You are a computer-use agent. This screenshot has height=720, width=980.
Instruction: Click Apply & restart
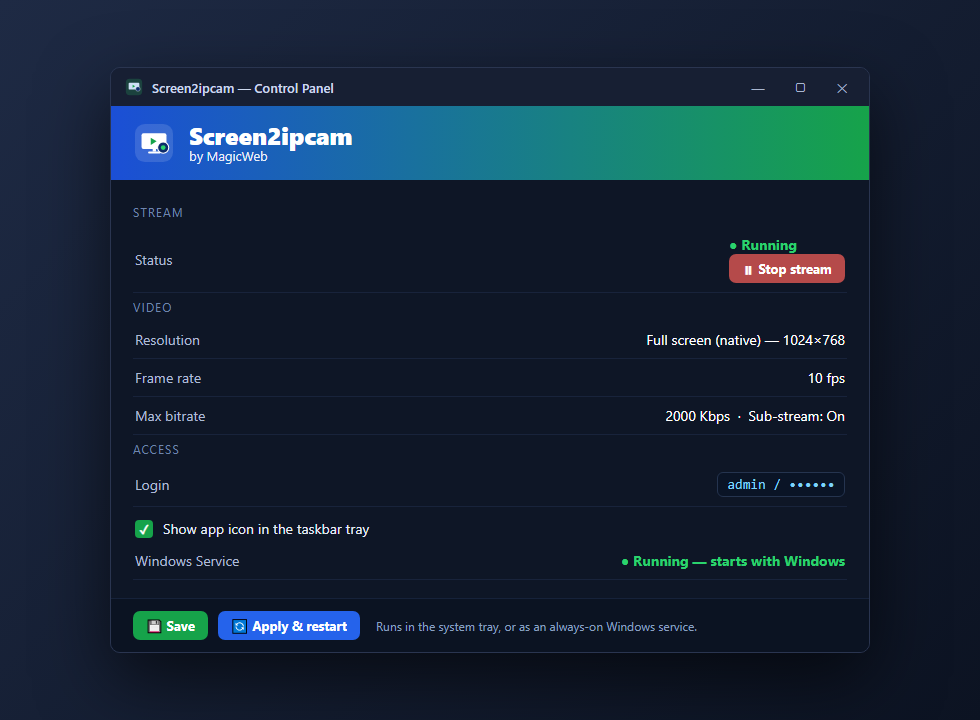(289, 626)
